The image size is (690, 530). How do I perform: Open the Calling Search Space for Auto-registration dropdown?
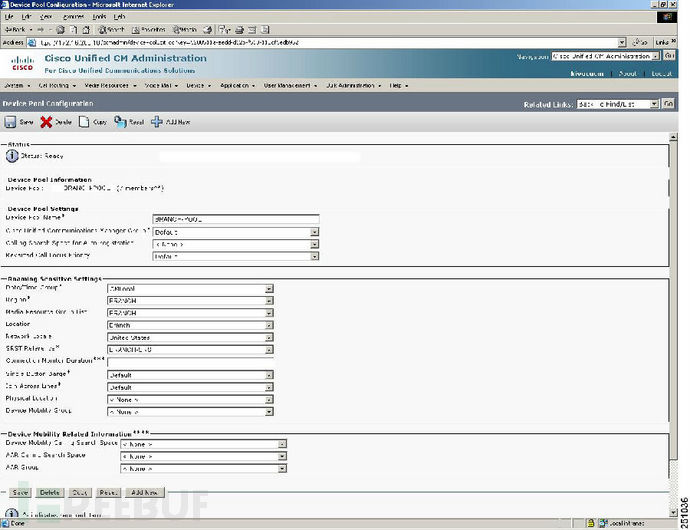pyautogui.click(x=236, y=244)
